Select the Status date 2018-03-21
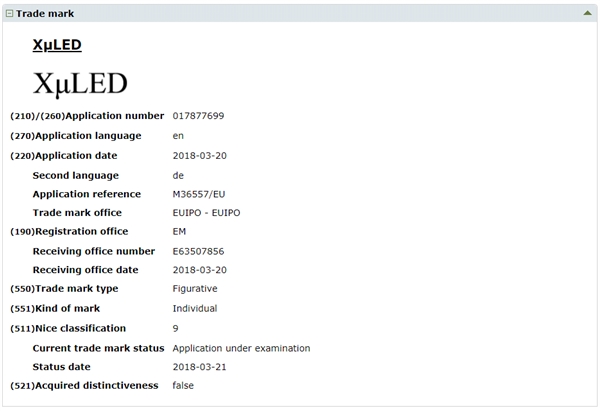600x411 pixels. pyautogui.click(x=201, y=367)
